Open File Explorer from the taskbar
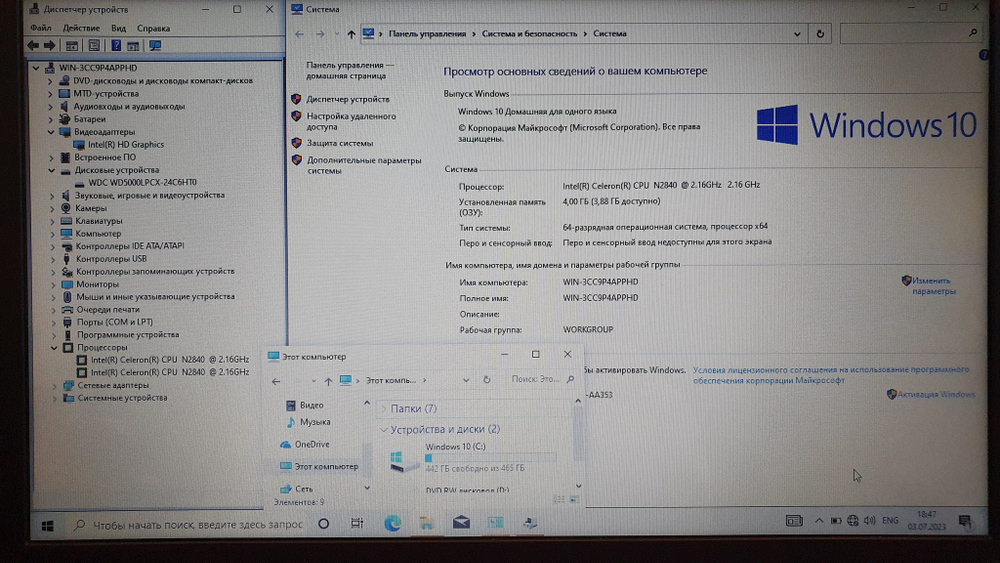1000x563 pixels. pyautogui.click(x=427, y=523)
